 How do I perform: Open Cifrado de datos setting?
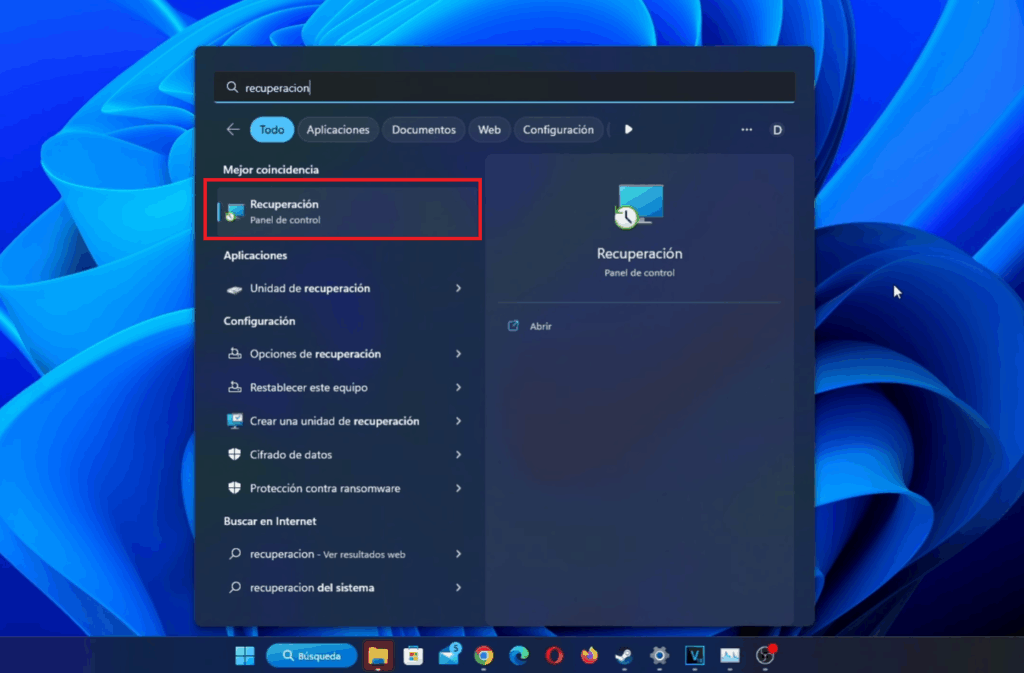click(344, 454)
